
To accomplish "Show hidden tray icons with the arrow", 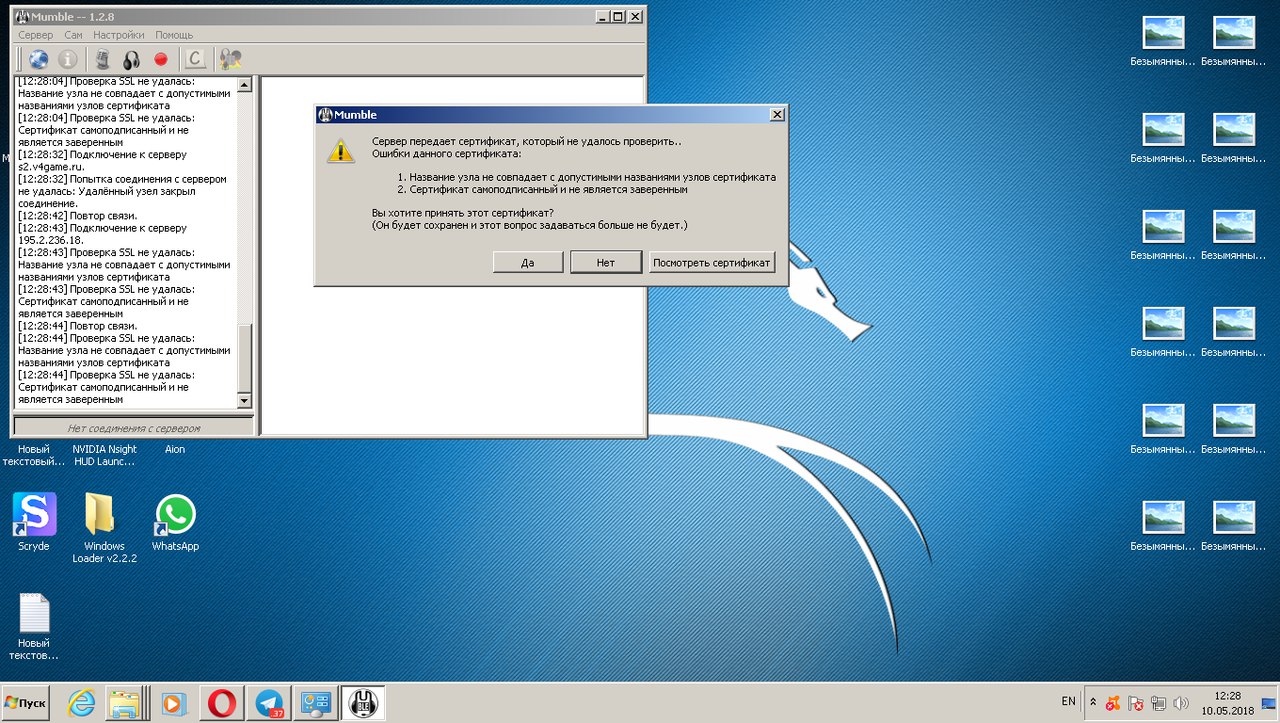I will [x=1093, y=702].
